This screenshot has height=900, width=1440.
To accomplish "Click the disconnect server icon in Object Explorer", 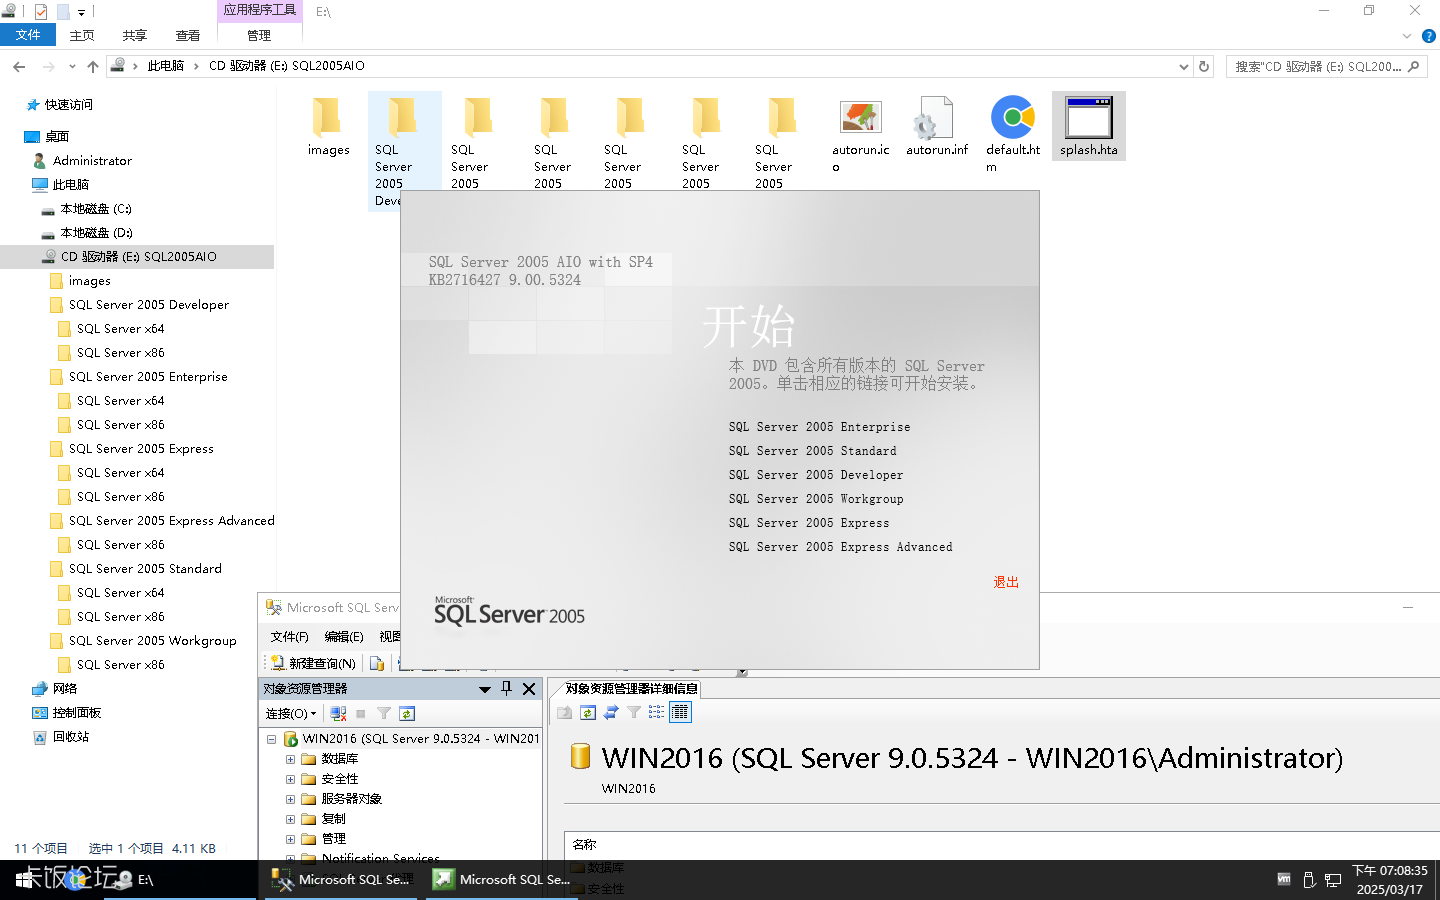I will 338,712.
